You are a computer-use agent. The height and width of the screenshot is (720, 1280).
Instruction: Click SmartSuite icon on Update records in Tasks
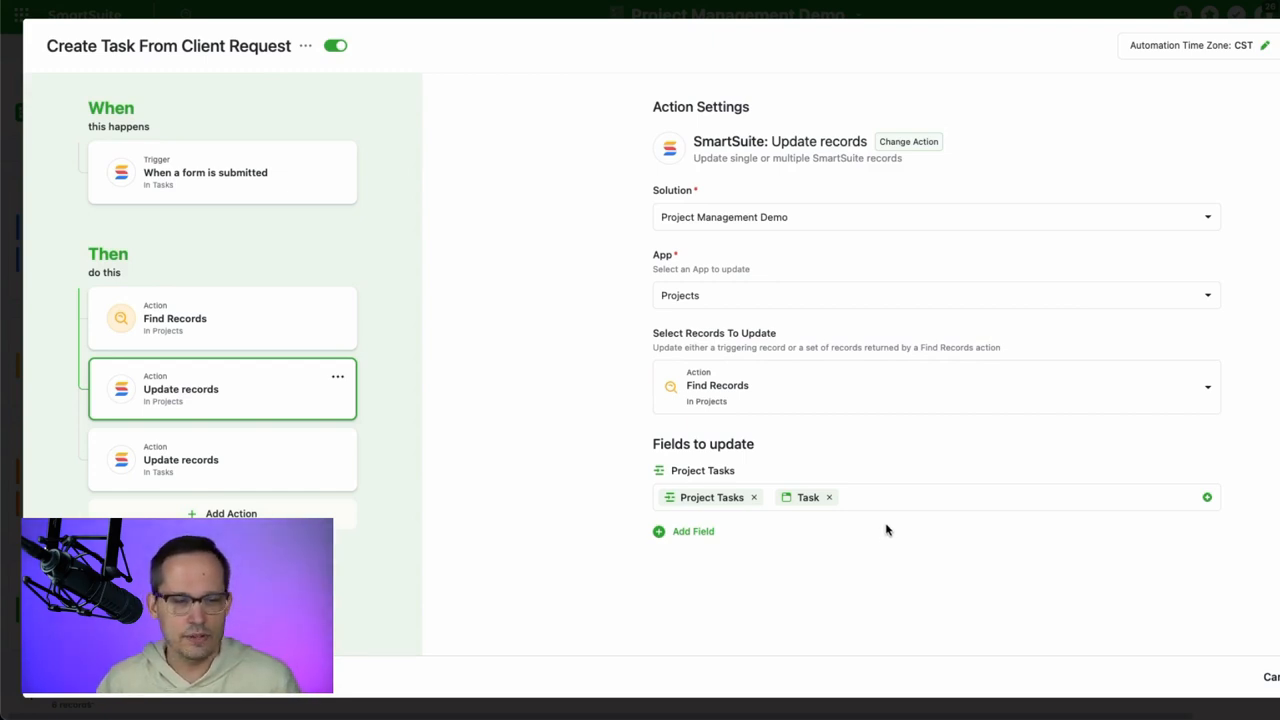[x=121, y=460]
